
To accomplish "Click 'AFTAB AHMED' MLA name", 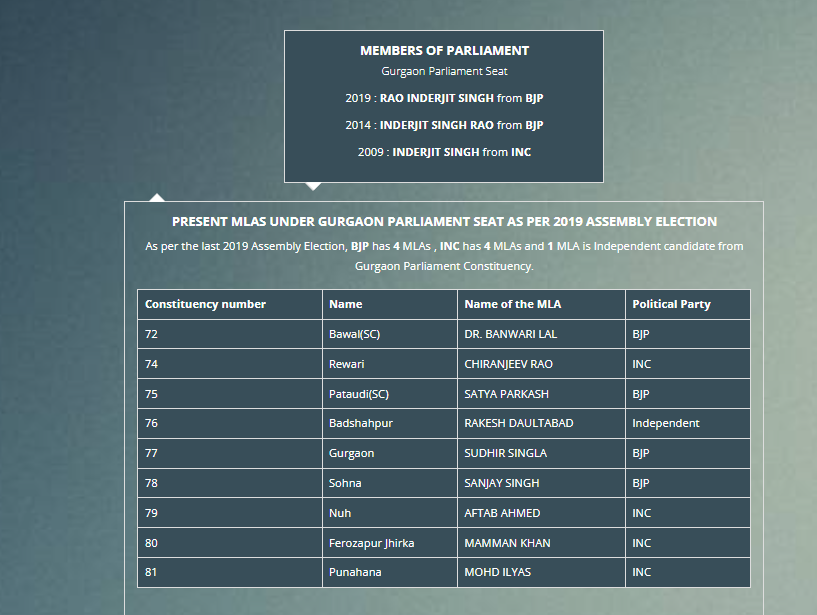I will pyautogui.click(x=502, y=513).
